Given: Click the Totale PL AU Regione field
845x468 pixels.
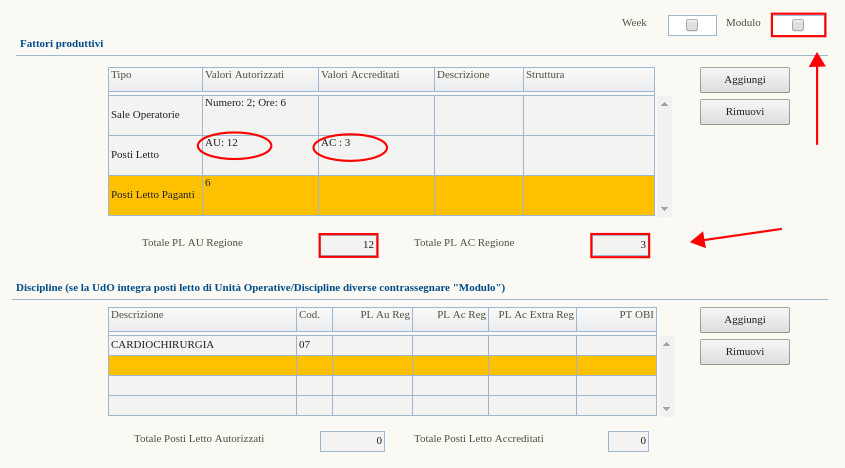Looking at the screenshot, I should click(349, 245).
